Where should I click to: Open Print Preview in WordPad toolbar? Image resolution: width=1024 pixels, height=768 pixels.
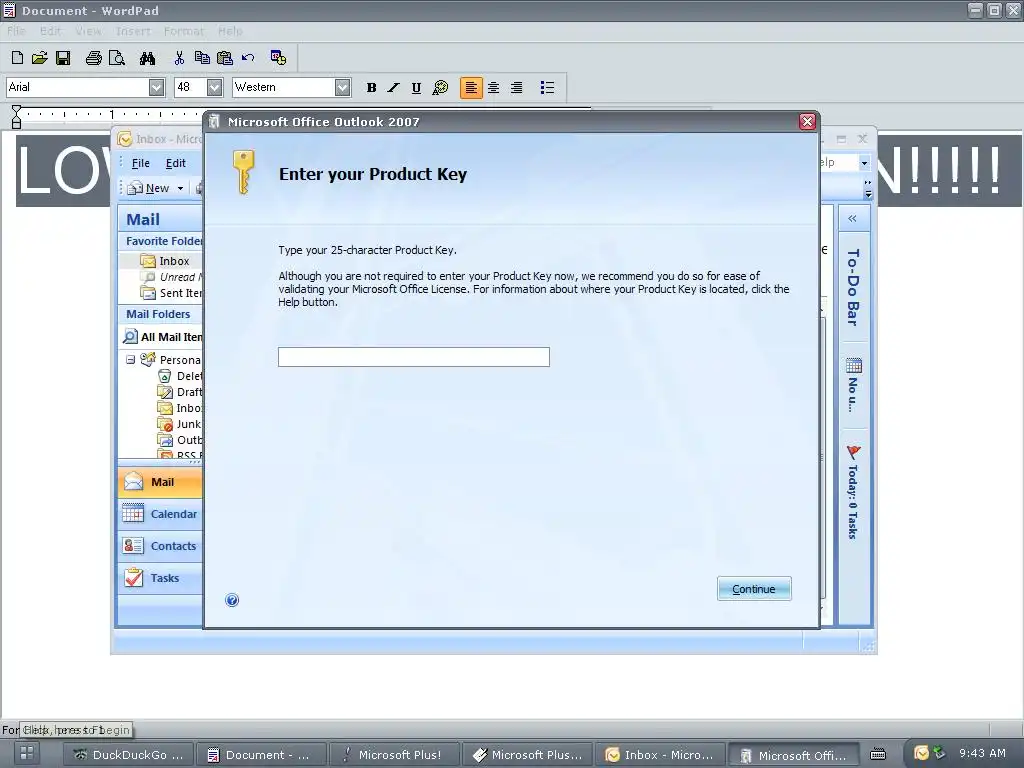(117, 58)
